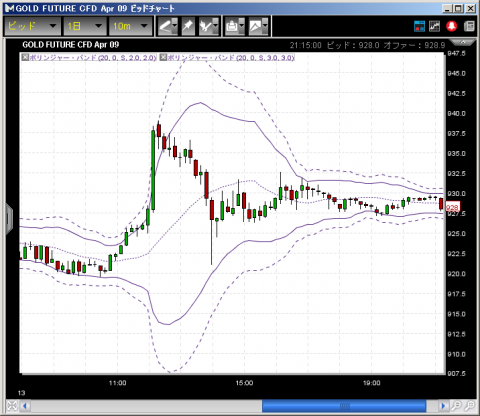Click the pushpin icon in toolbar

(188, 26)
